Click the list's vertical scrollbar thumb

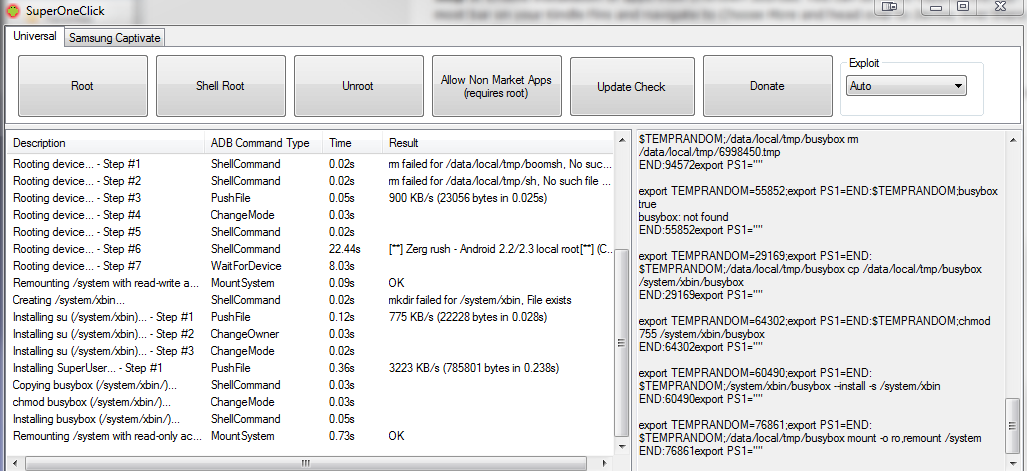(x=622, y=341)
